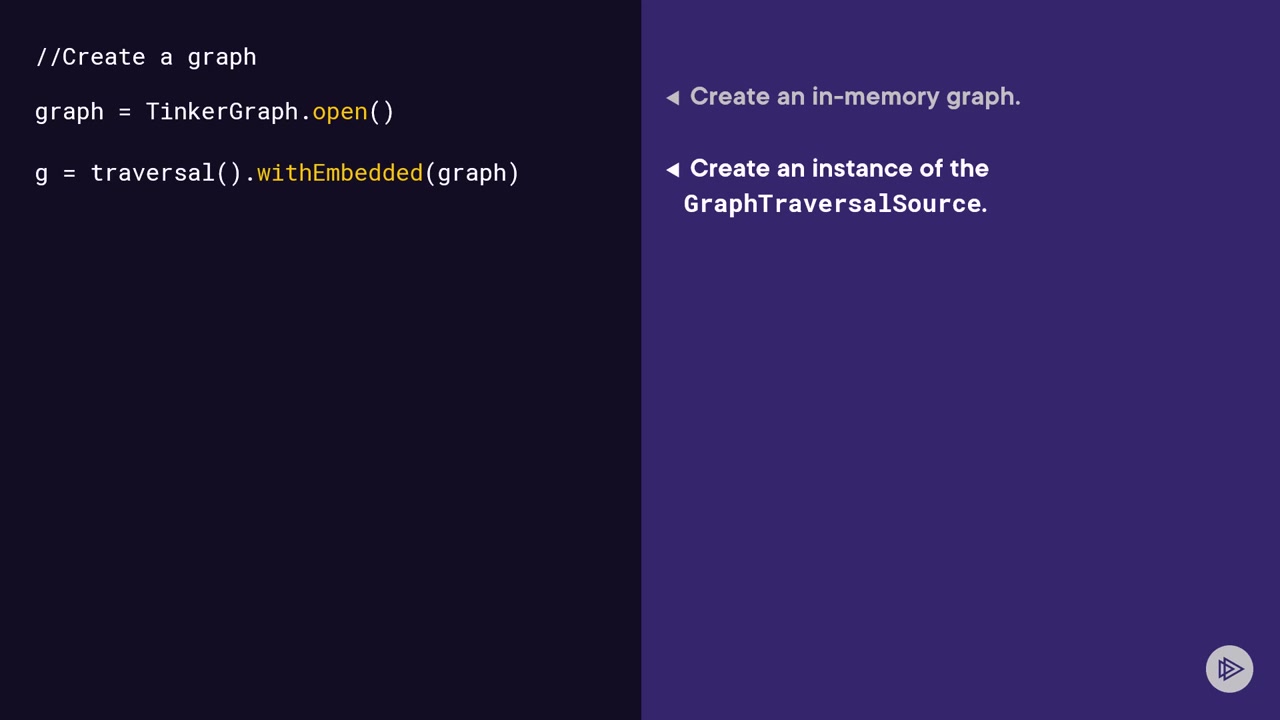Screen dimensions: 1280x720
Task: Click the word 'graph' in the code comment
Action: 222,57
